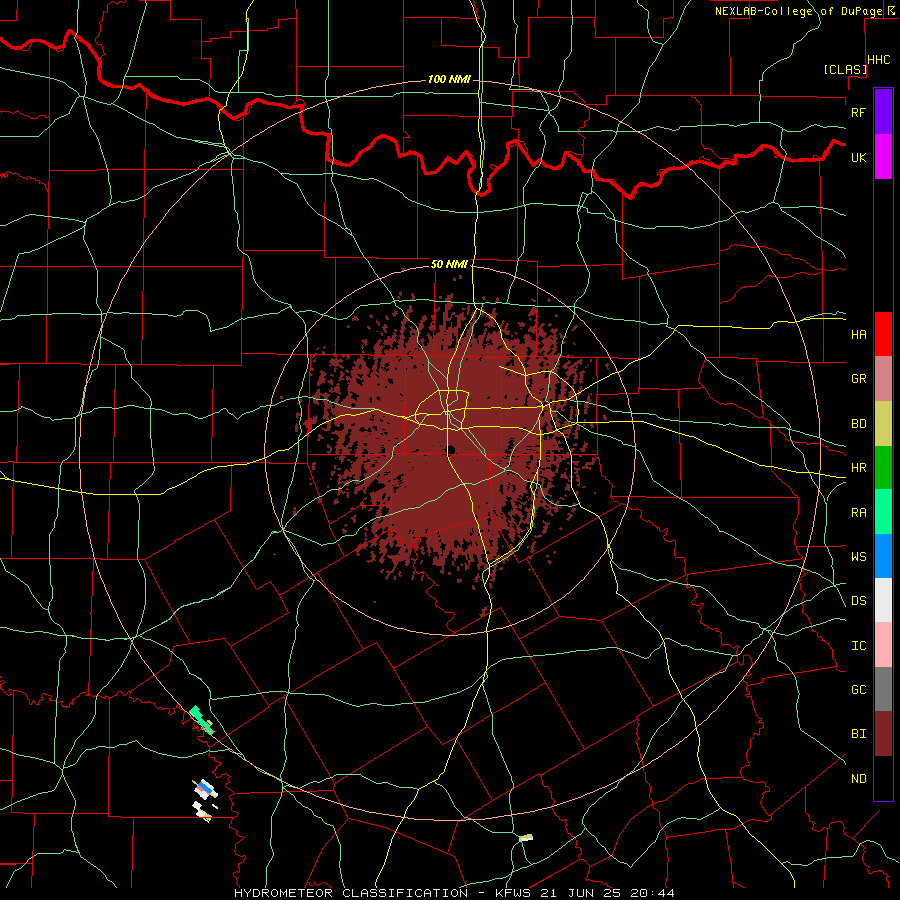Viewport: 900px width, 900px height.
Task: Click the HHC product code text
Action: point(879,60)
